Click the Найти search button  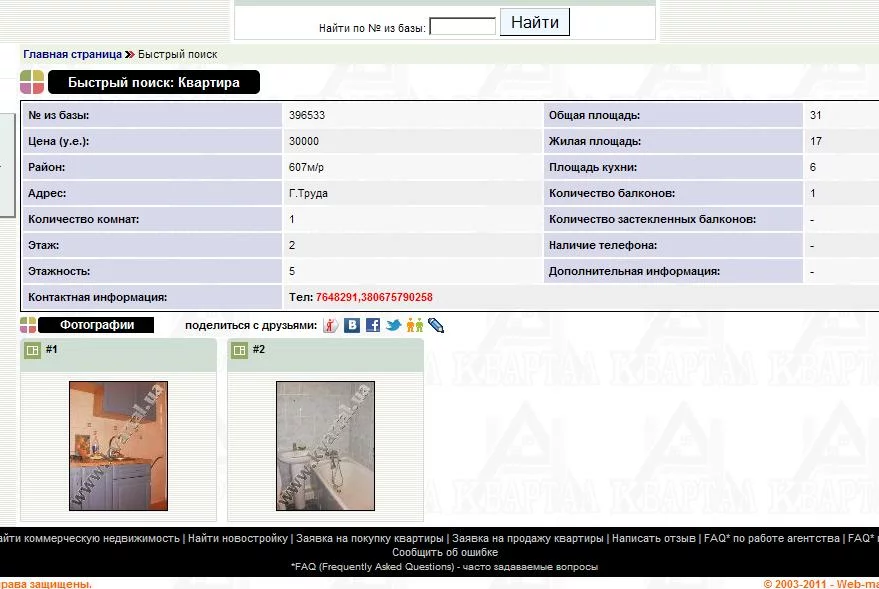535,22
